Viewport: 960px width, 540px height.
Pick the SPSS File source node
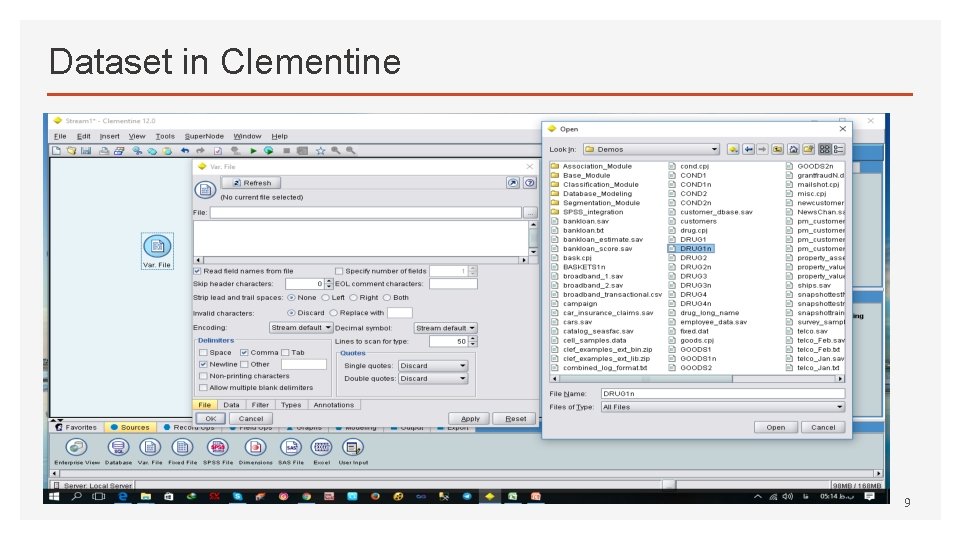[218, 452]
